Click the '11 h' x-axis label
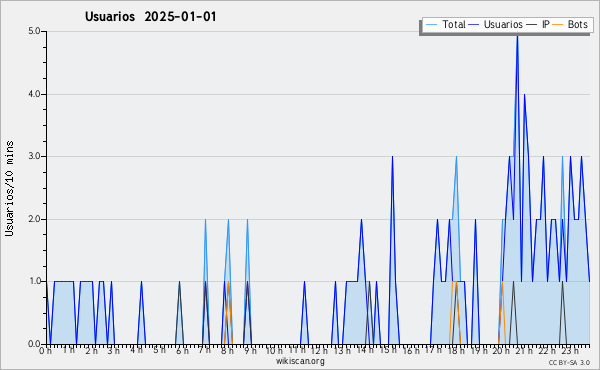Viewport: 600px width, 370px height. [297, 350]
